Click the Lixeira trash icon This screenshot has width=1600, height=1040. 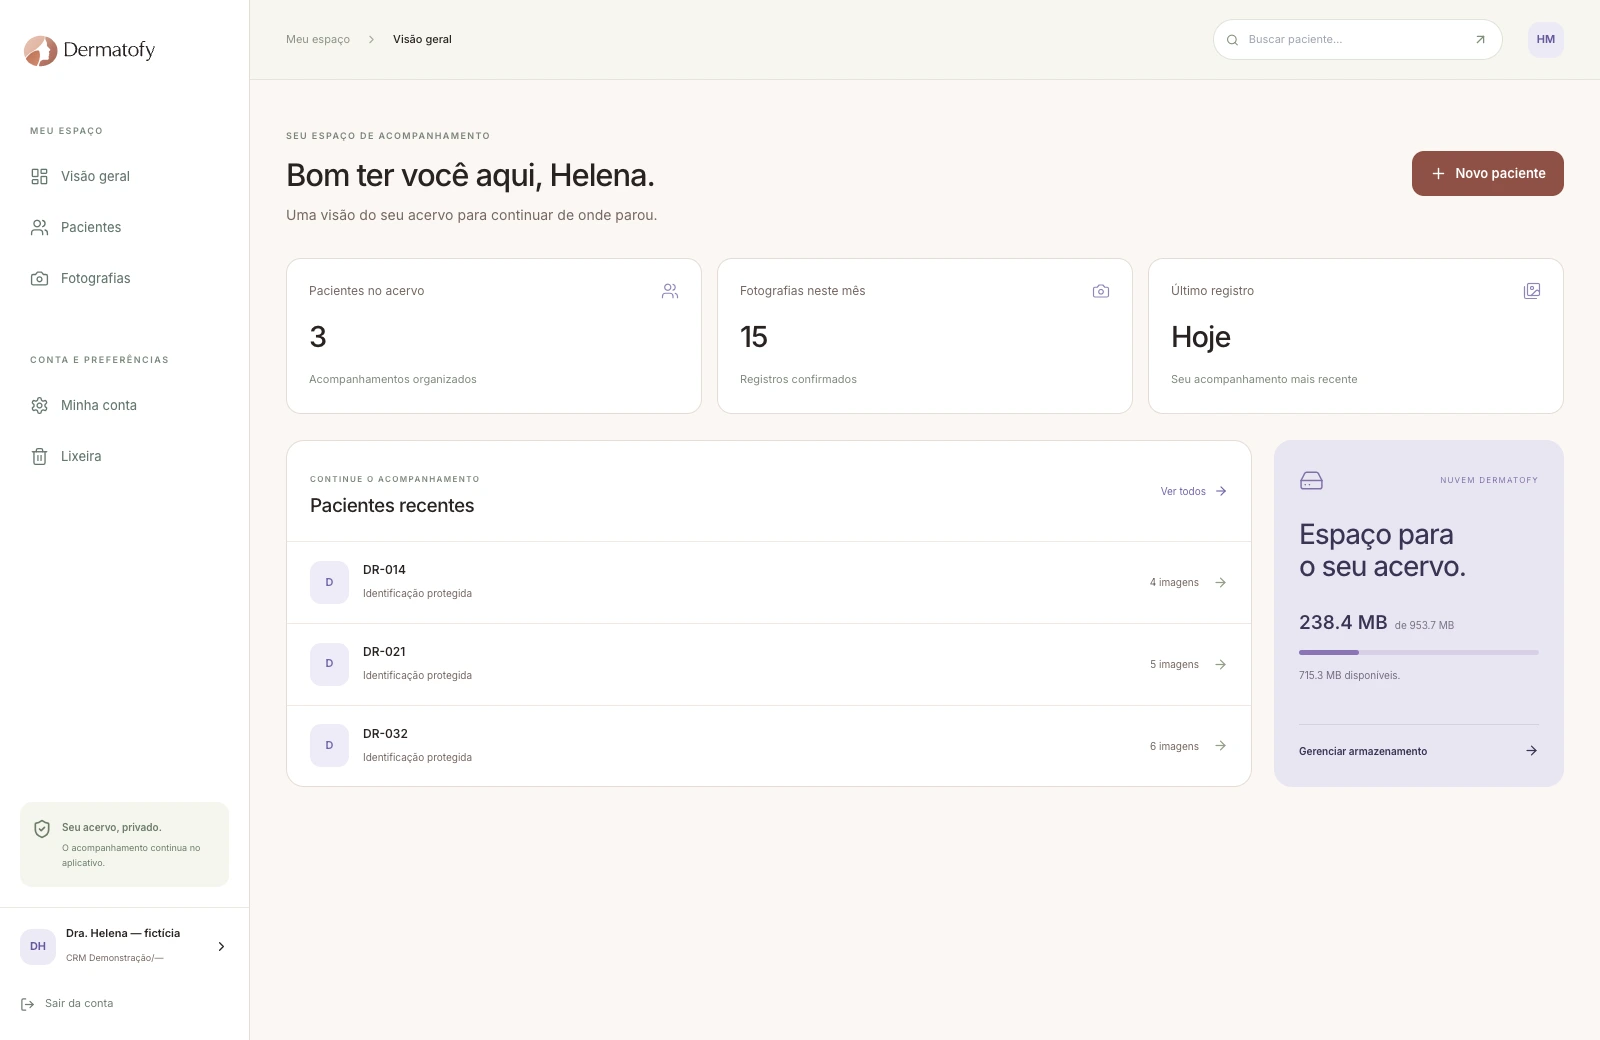pyautogui.click(x=39, y=456)
